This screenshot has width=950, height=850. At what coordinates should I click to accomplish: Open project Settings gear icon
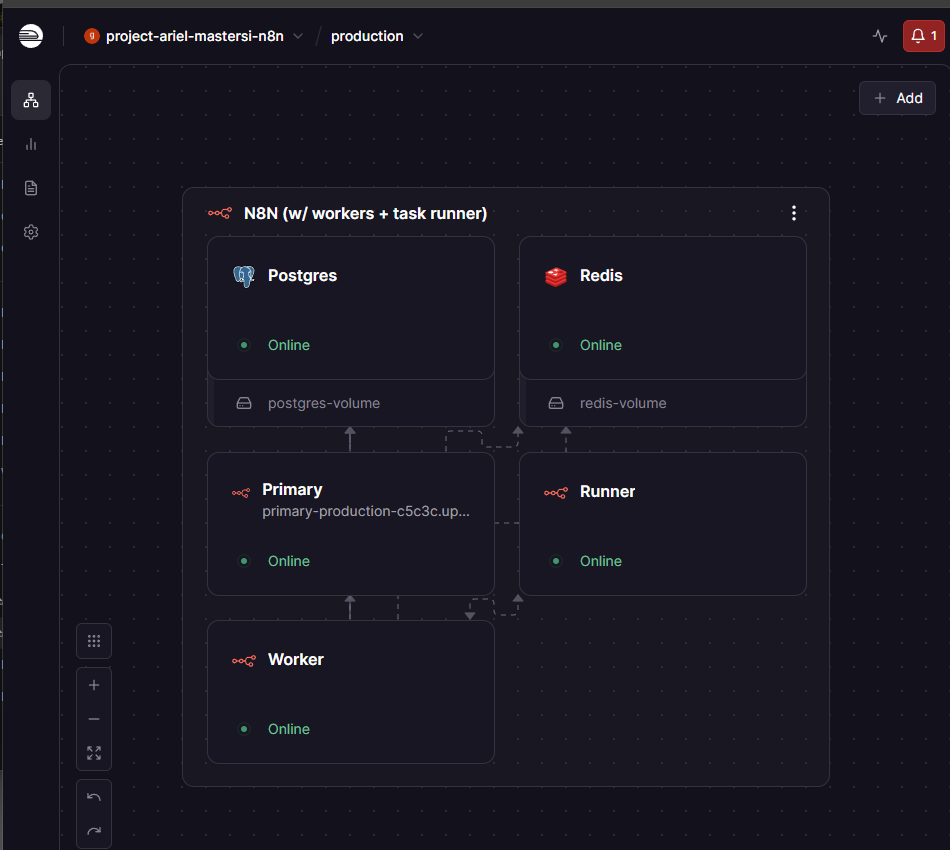pyautogui.click(x=31, y=232)
